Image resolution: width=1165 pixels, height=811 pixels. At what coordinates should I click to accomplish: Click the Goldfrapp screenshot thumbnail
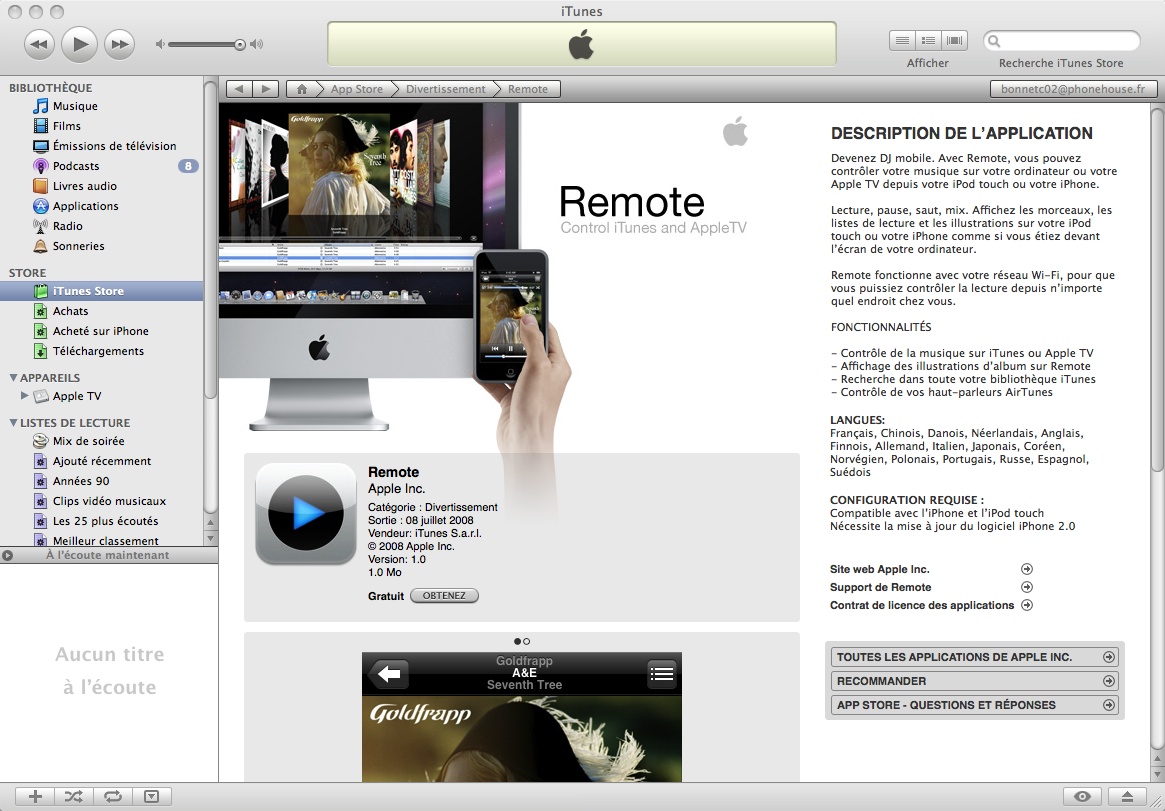[x=522, y=717]
